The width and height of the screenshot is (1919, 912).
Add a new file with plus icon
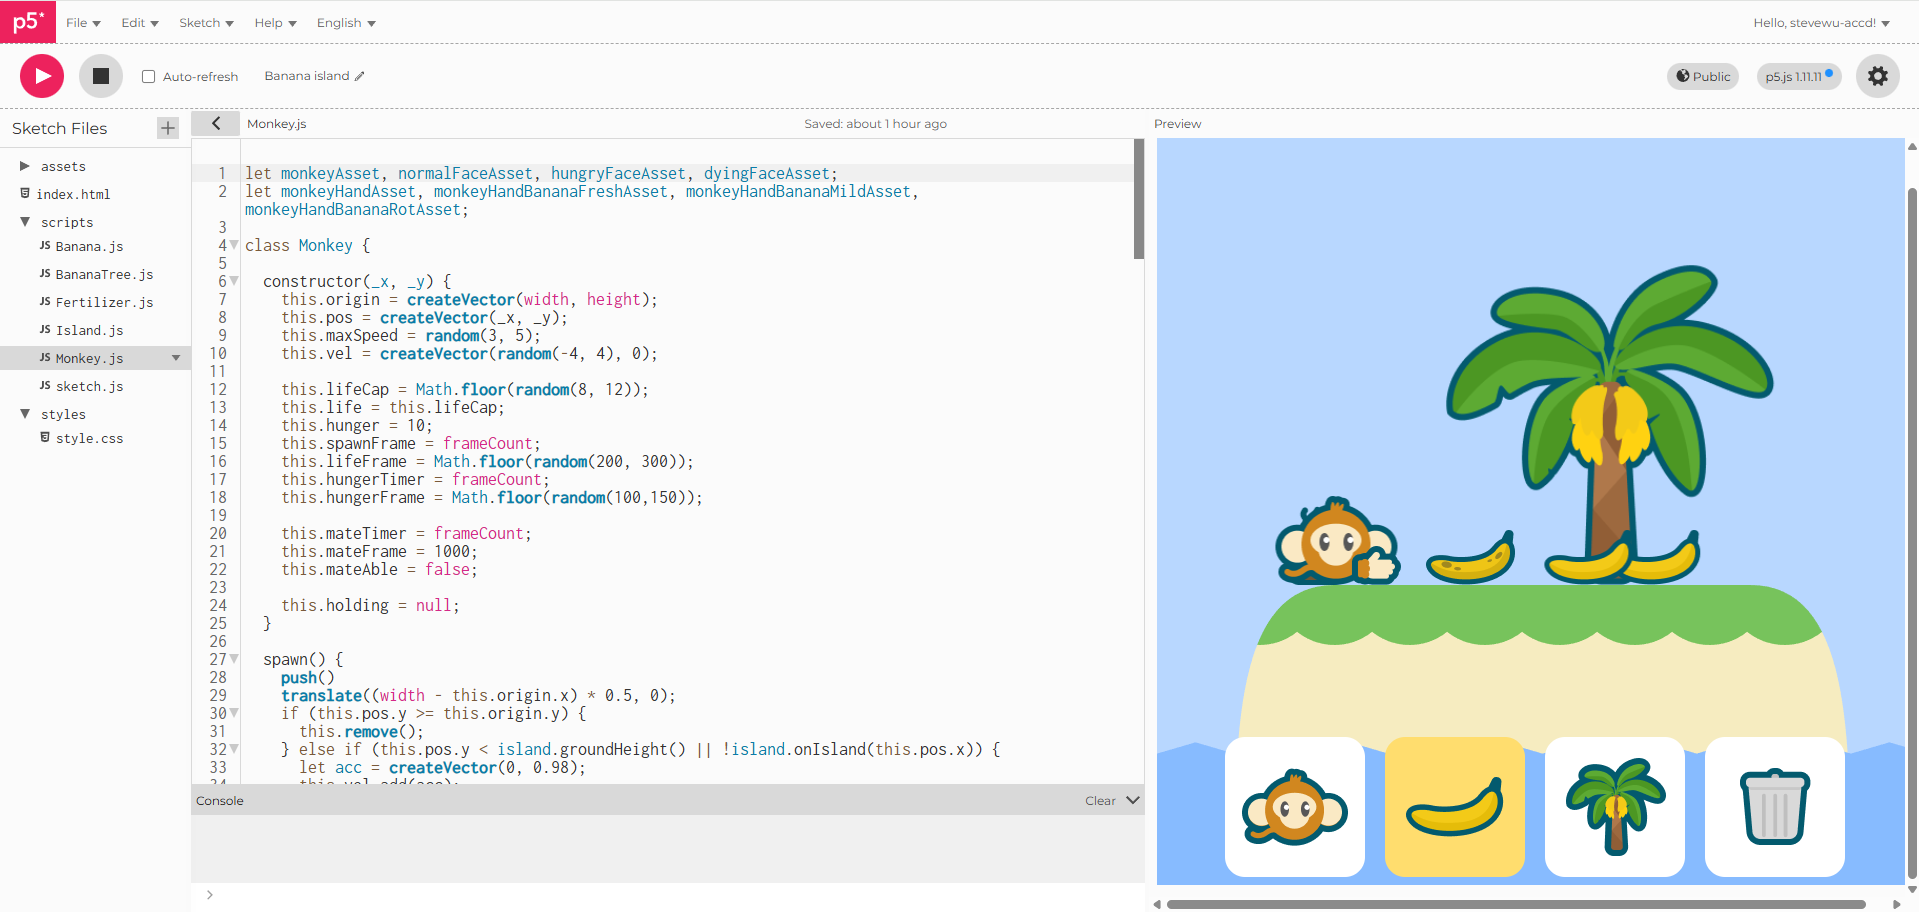click(x=168, y=128)
